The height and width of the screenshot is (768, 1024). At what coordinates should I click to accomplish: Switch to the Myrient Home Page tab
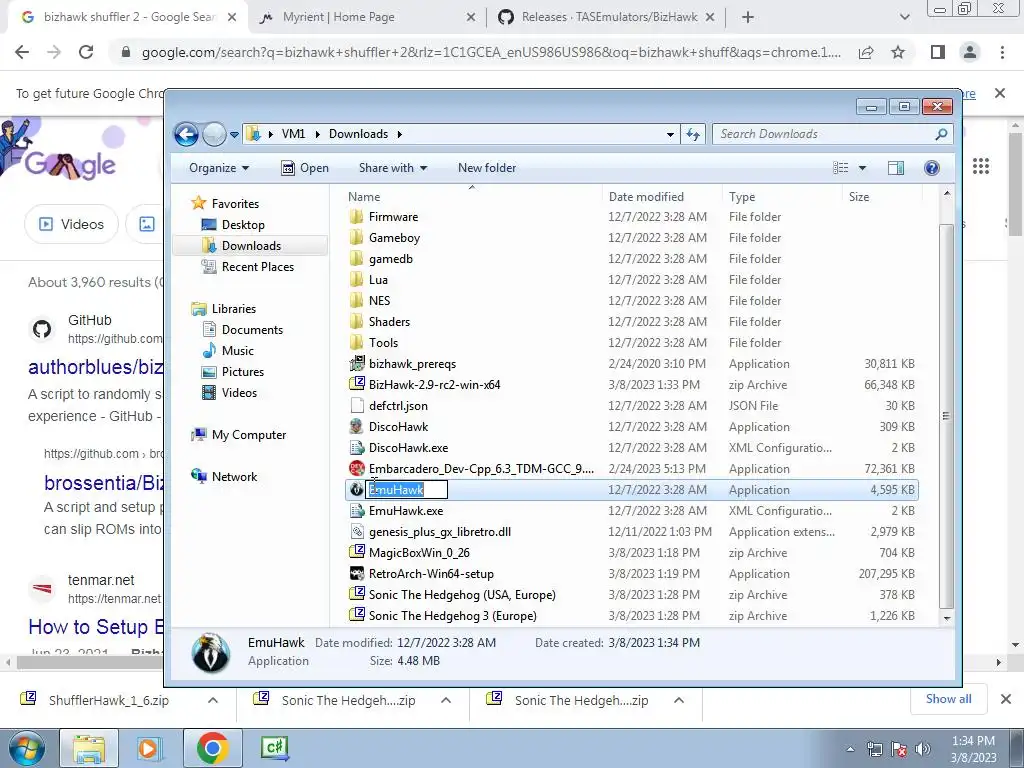[x=367, y=17]
